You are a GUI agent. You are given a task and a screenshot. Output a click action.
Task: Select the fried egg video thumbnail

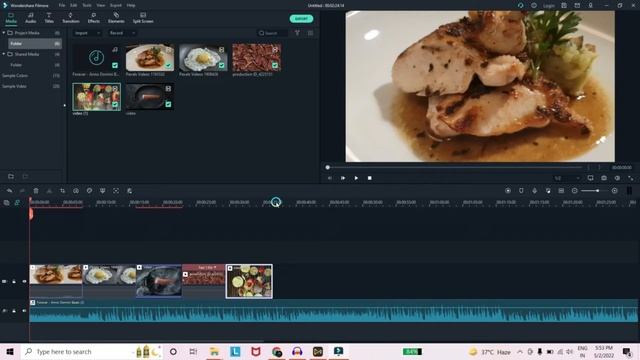tap(203, 58)
